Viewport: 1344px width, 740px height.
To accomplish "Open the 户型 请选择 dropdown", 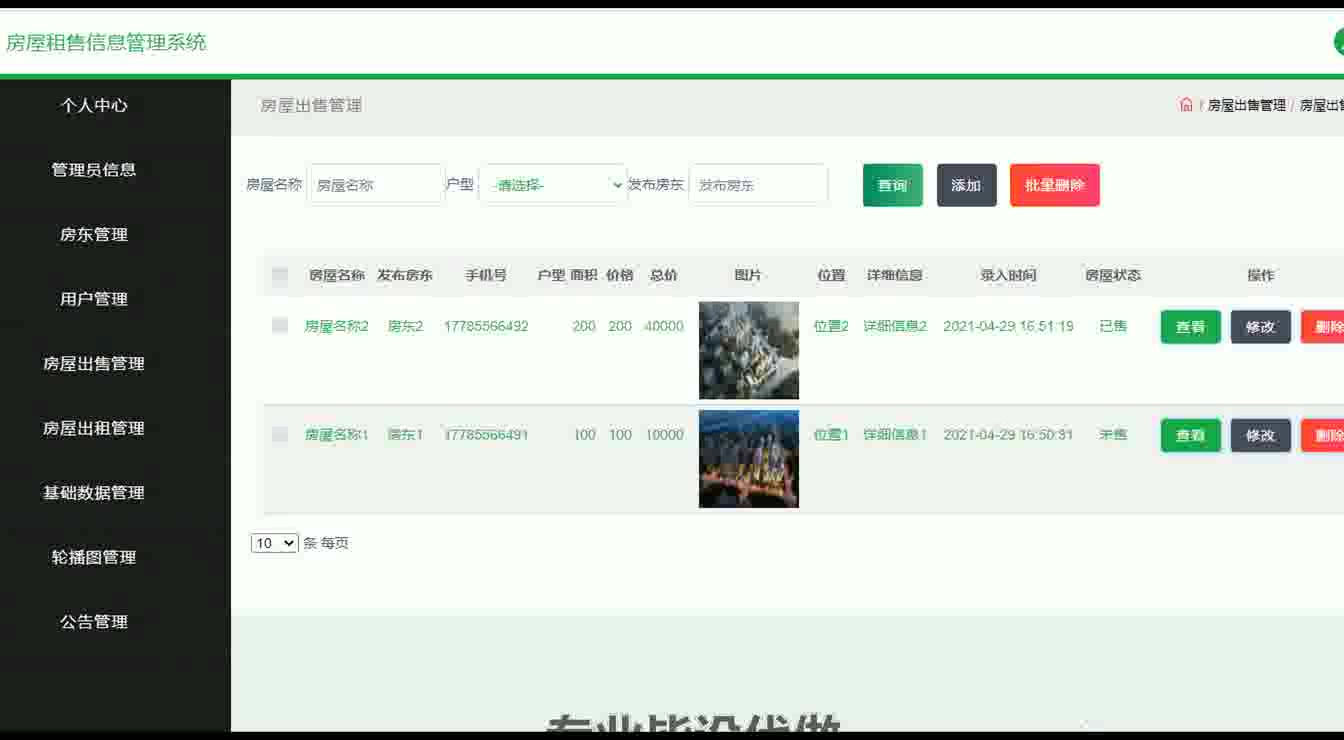I will point(553,185).
